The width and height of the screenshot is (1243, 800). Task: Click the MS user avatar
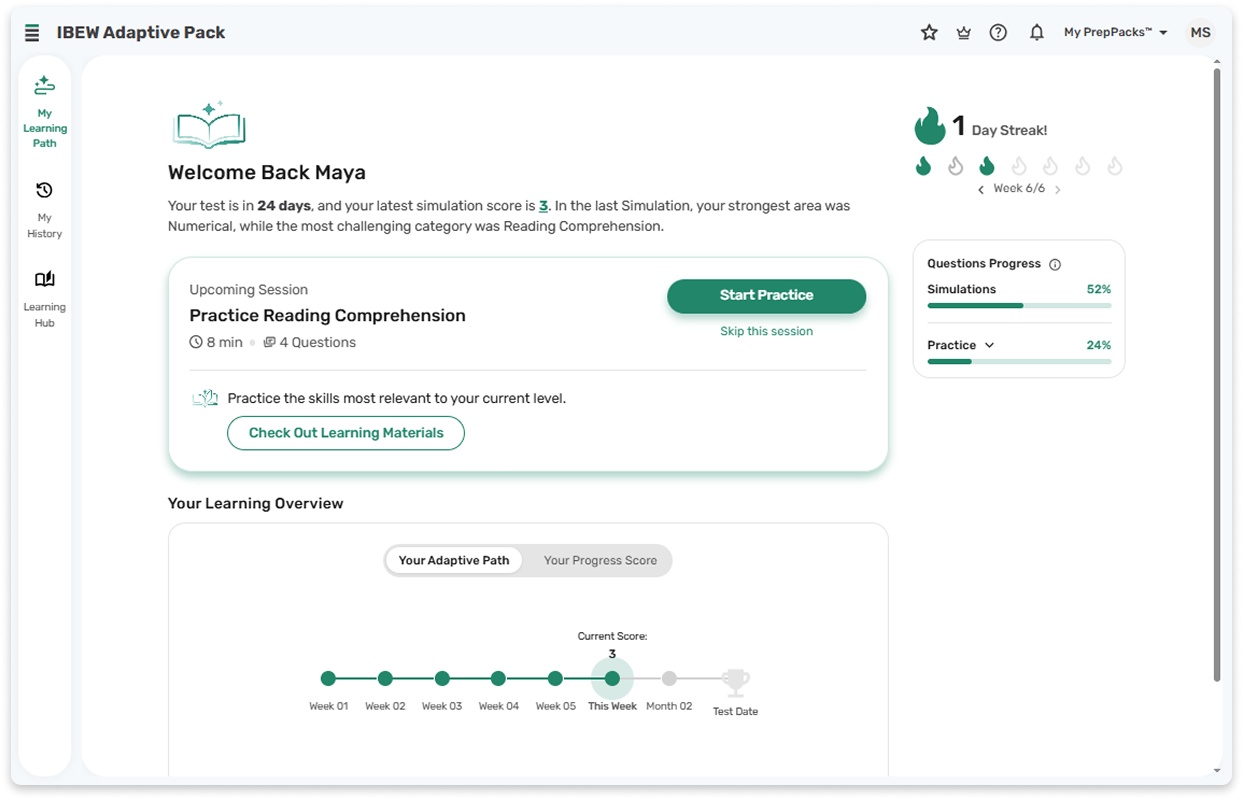click(x=1200, y=32)
